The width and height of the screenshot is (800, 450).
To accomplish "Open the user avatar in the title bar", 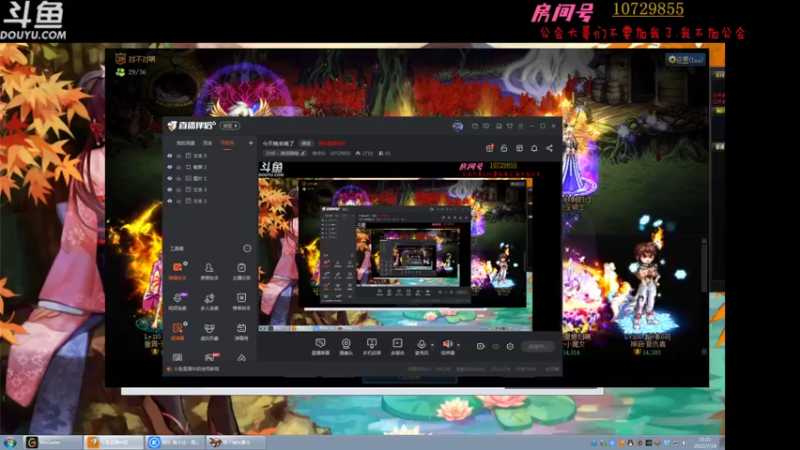I will pyautogui.click(x=457, y=126).
